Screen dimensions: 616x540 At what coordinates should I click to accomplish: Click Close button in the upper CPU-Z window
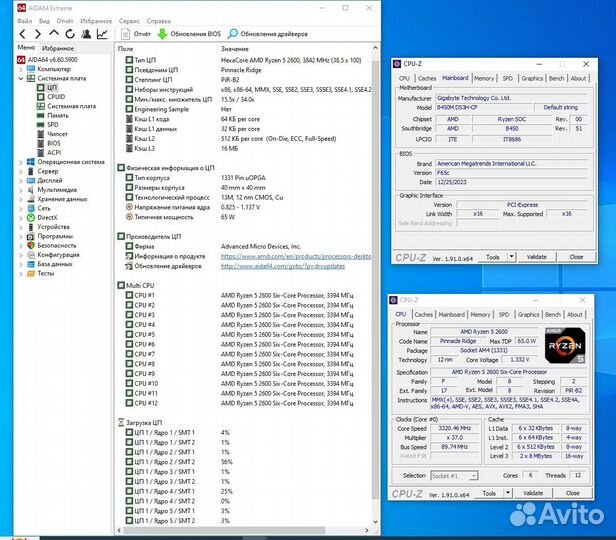(576, 257)
